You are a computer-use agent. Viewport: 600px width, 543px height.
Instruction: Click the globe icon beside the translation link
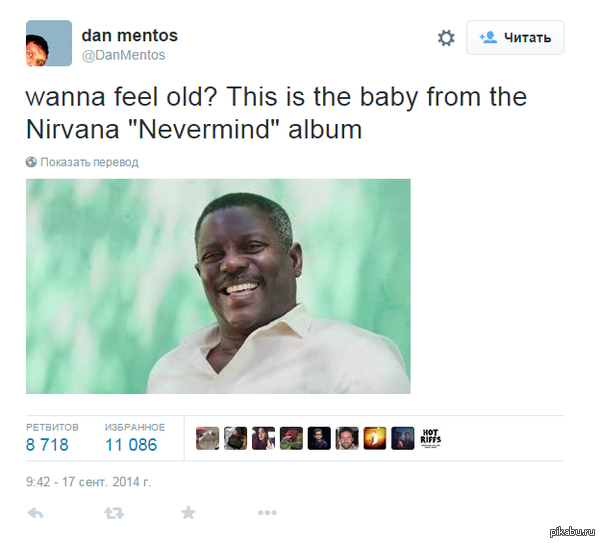pos(32,162)
